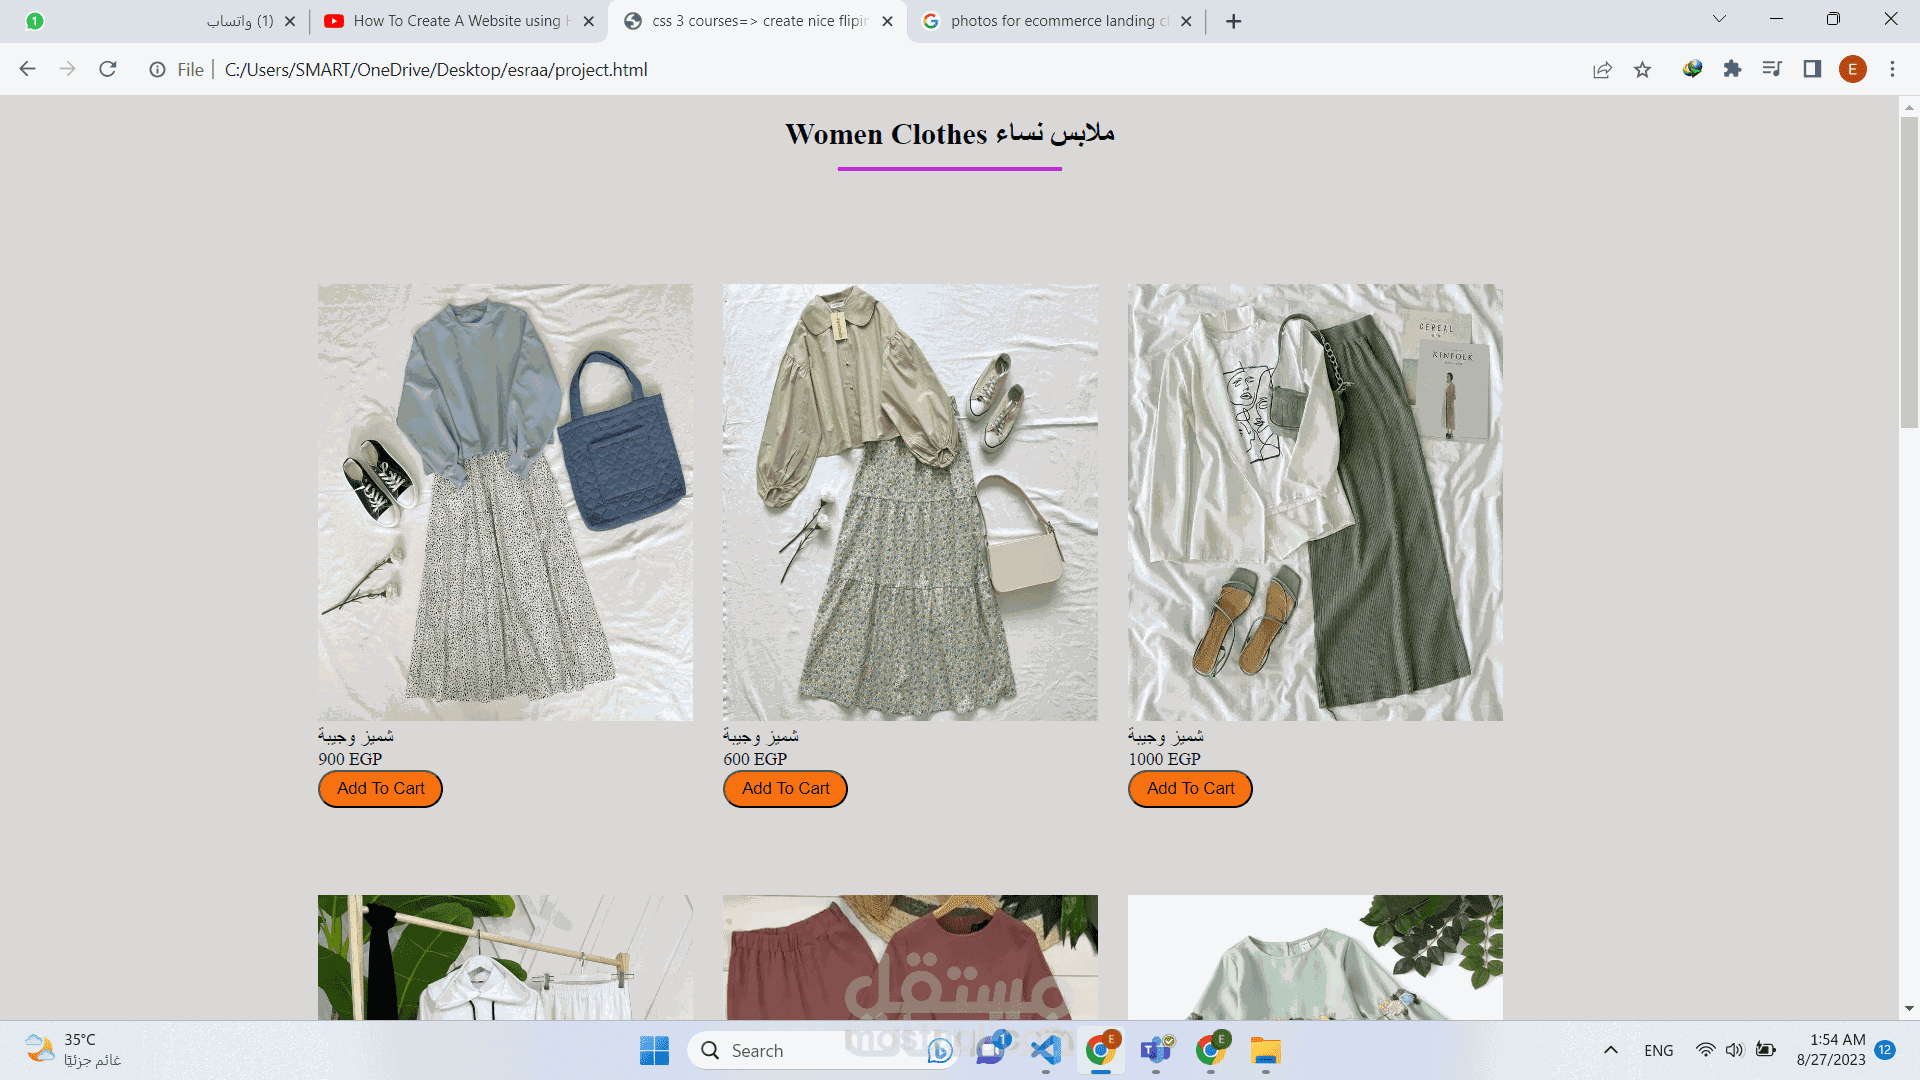
Task: Click the 600 EGP floral skirt image
Action: 910,502
